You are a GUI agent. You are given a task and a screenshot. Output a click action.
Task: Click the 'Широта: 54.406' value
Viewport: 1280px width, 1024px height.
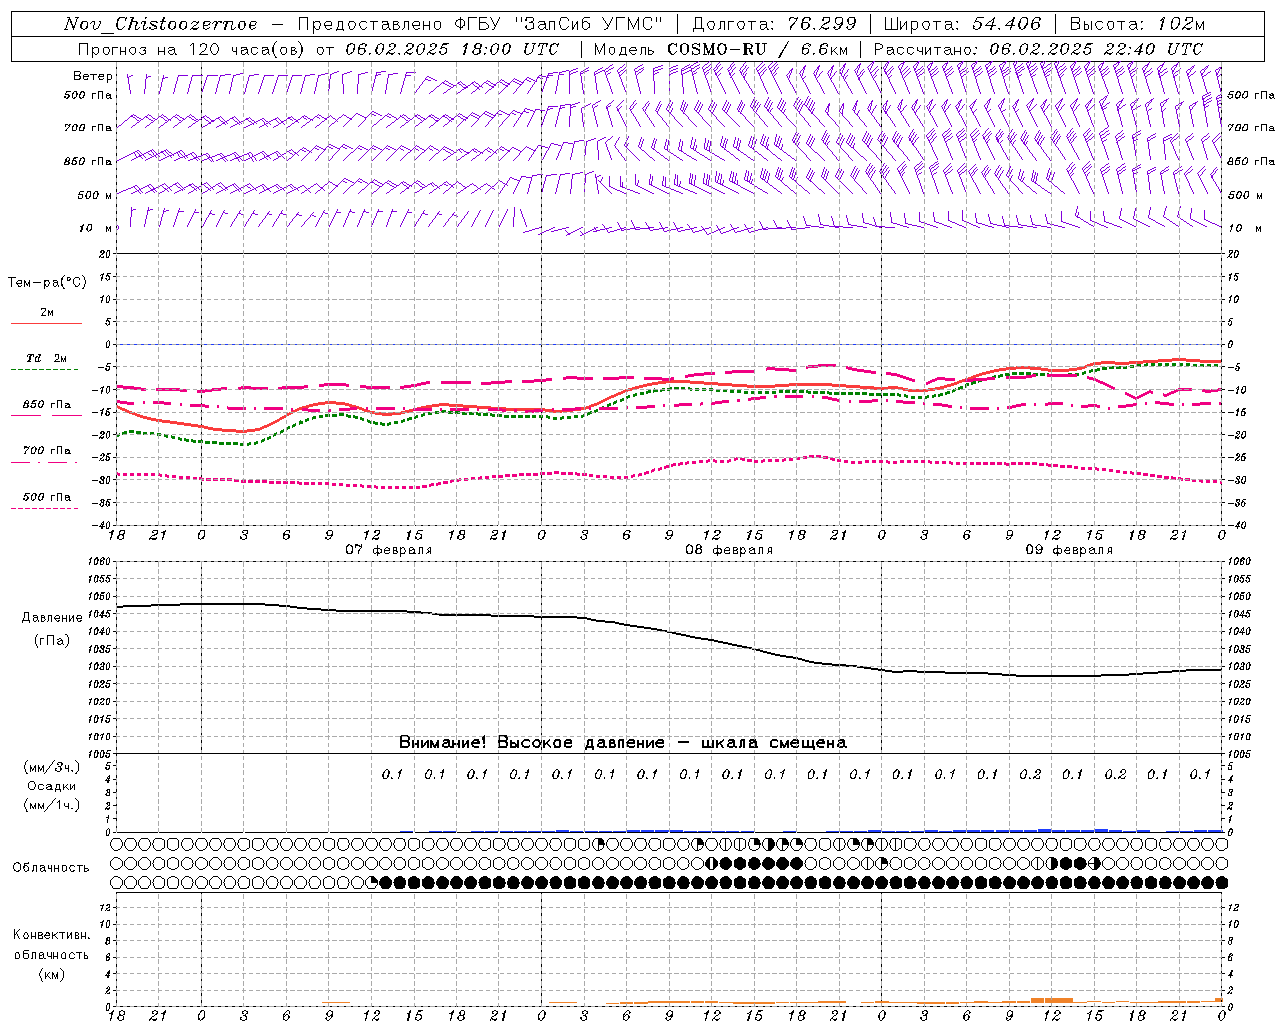pyautogui.click(x=962, y=24)
